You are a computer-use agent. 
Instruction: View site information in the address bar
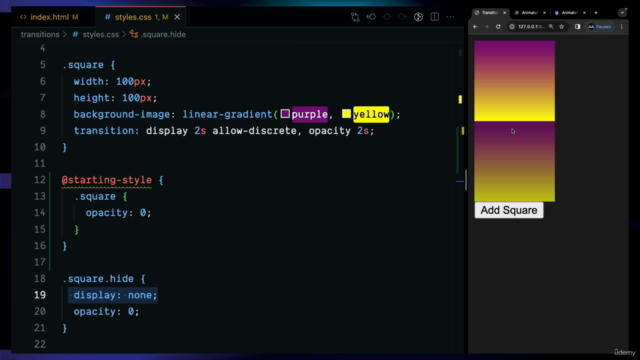(512, 27)
